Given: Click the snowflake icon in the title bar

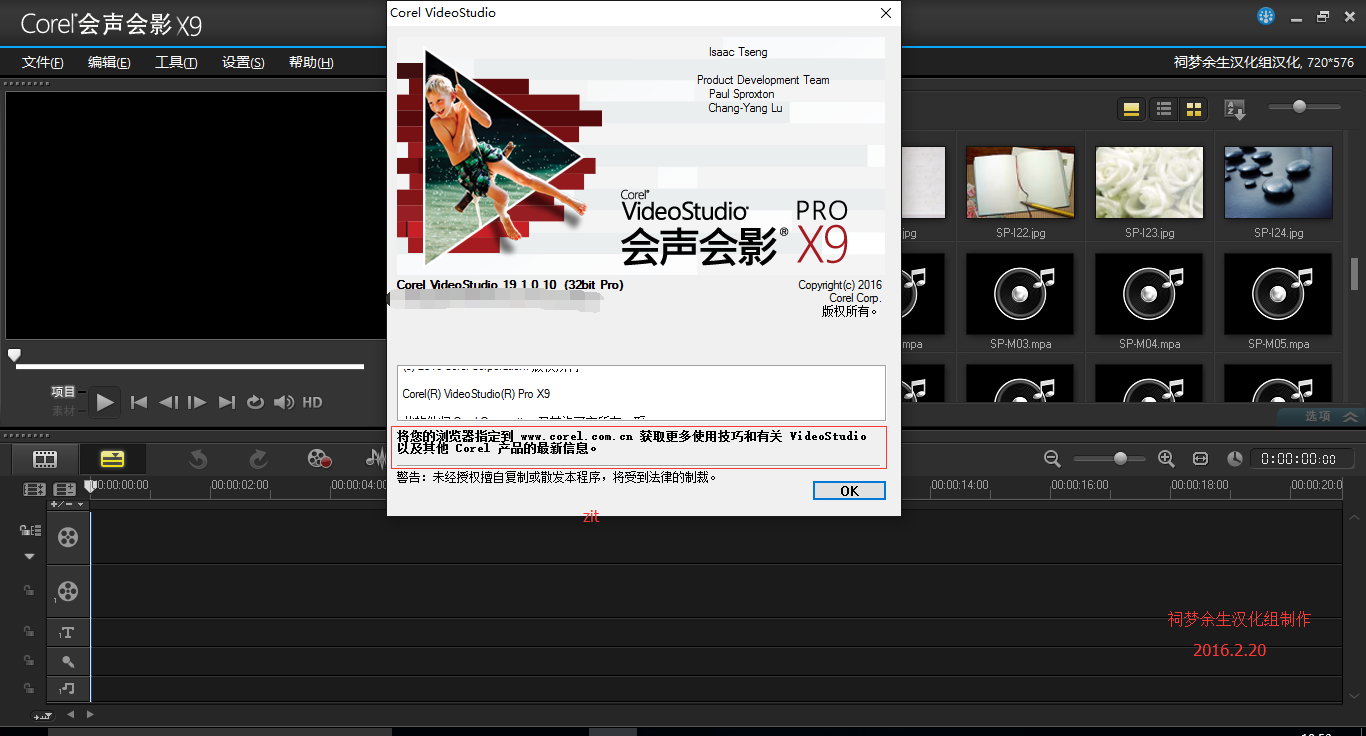Looking at the screenshot, I should [x=1266, y=16].
